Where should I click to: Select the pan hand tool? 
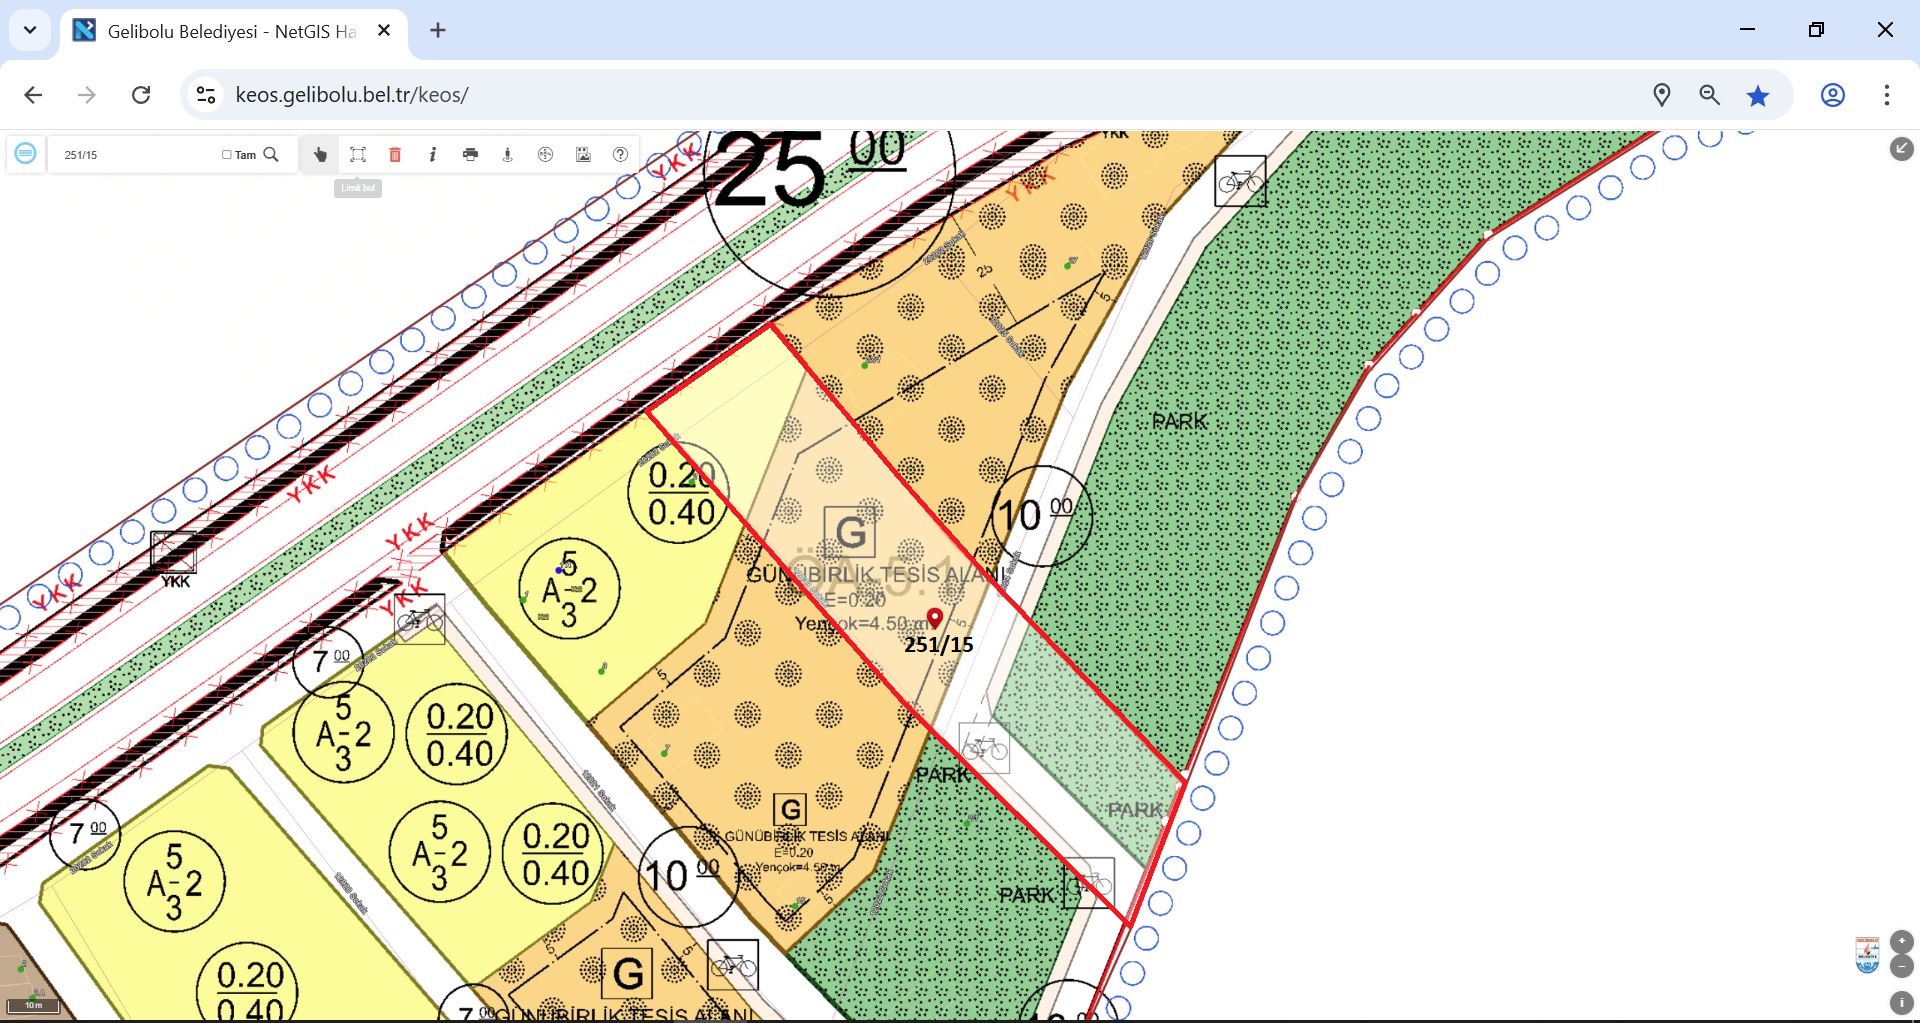(x=320, y=154)
